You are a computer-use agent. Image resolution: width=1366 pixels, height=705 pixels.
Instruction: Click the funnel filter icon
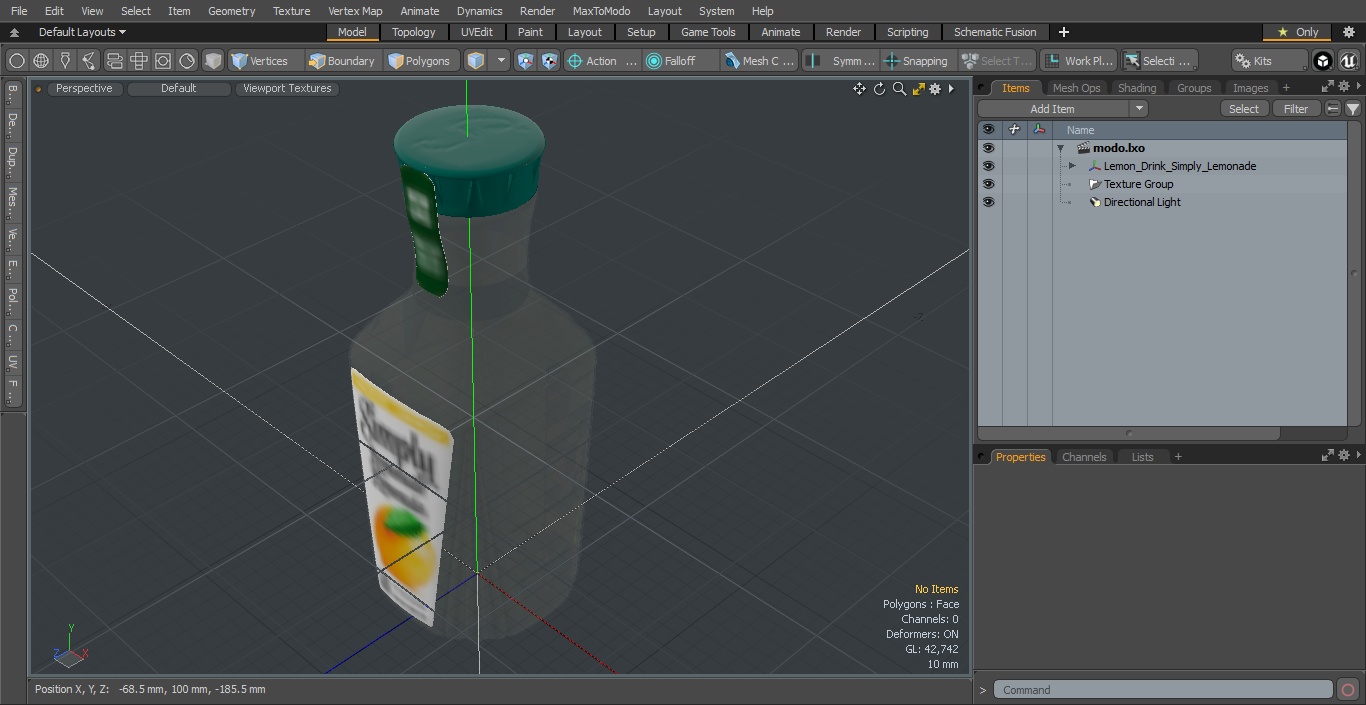pos(1352,109)
